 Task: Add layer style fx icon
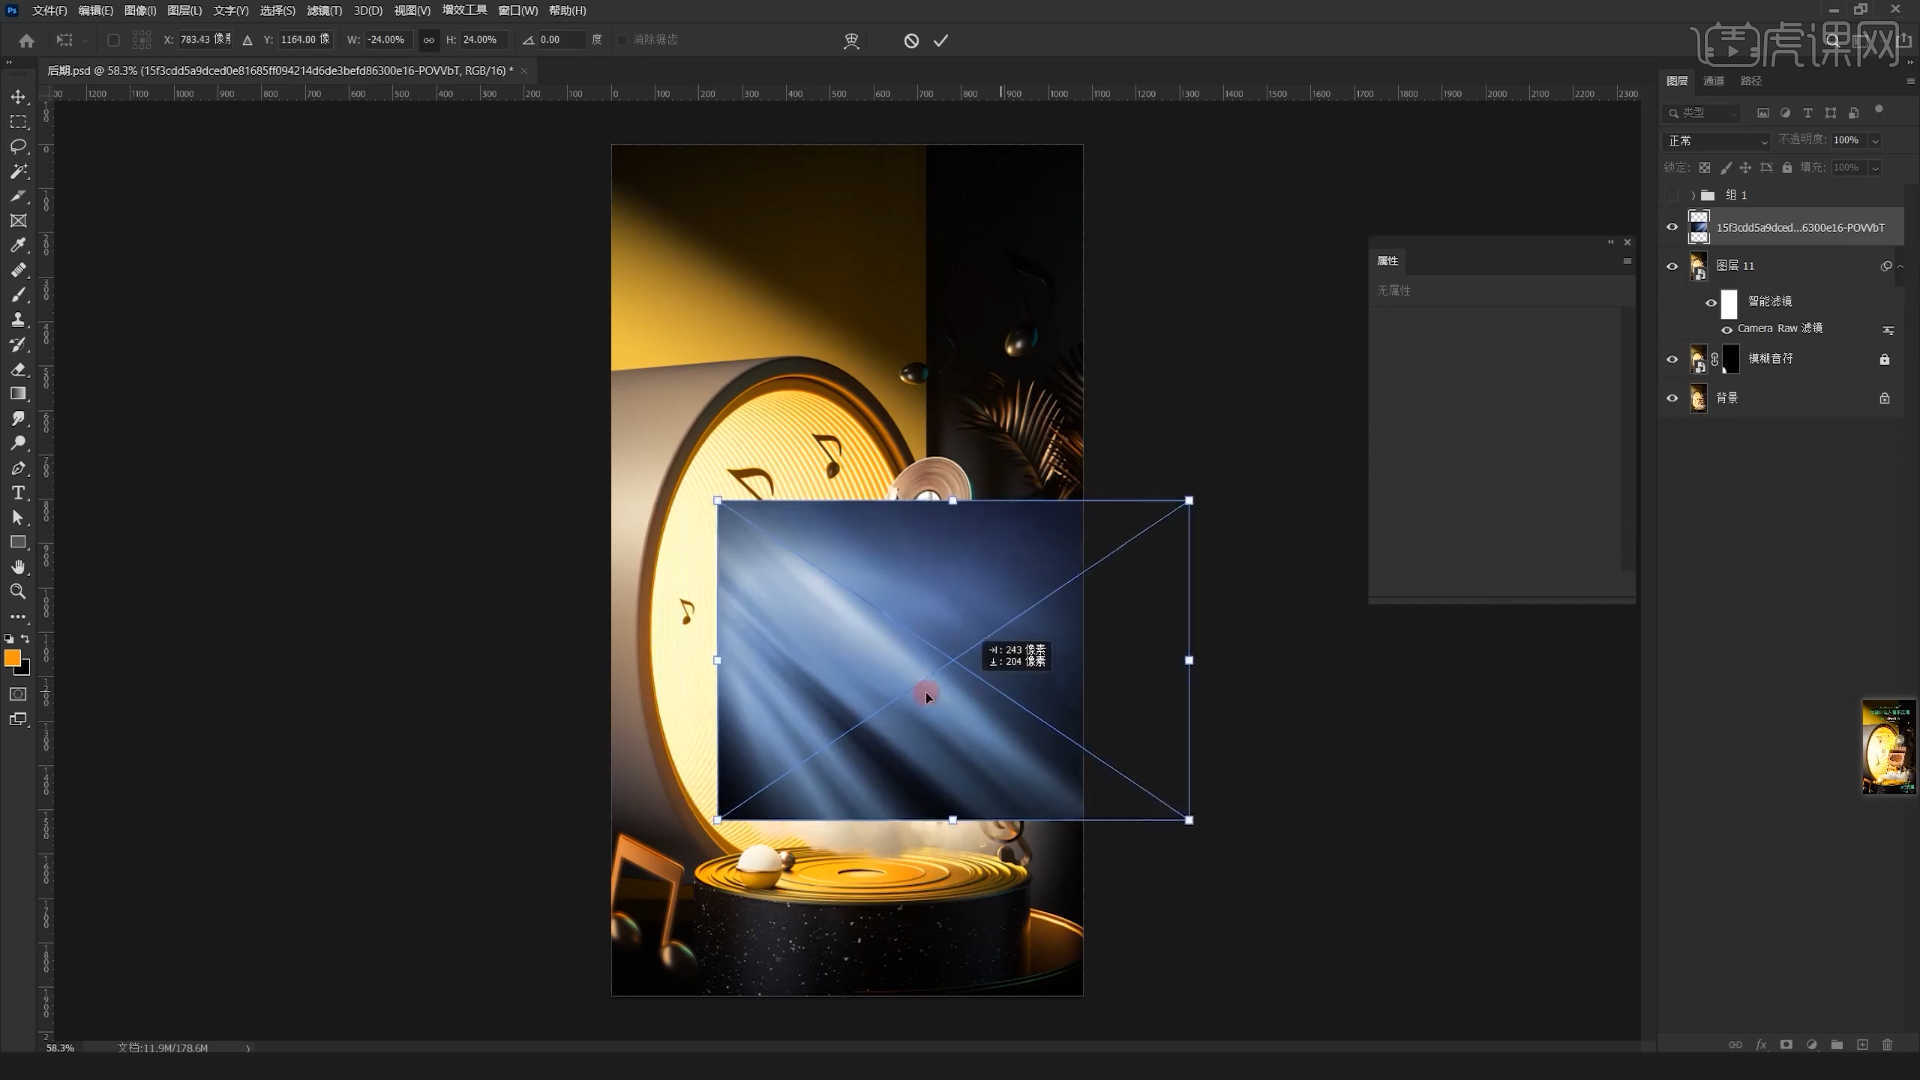1761,1045
